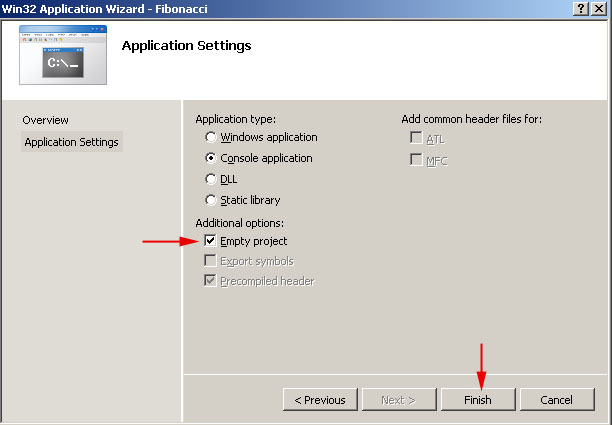Image resolution: width=612 pixels, height=425 pixels.
Task: Click the console application banner image
Action: 63,55
